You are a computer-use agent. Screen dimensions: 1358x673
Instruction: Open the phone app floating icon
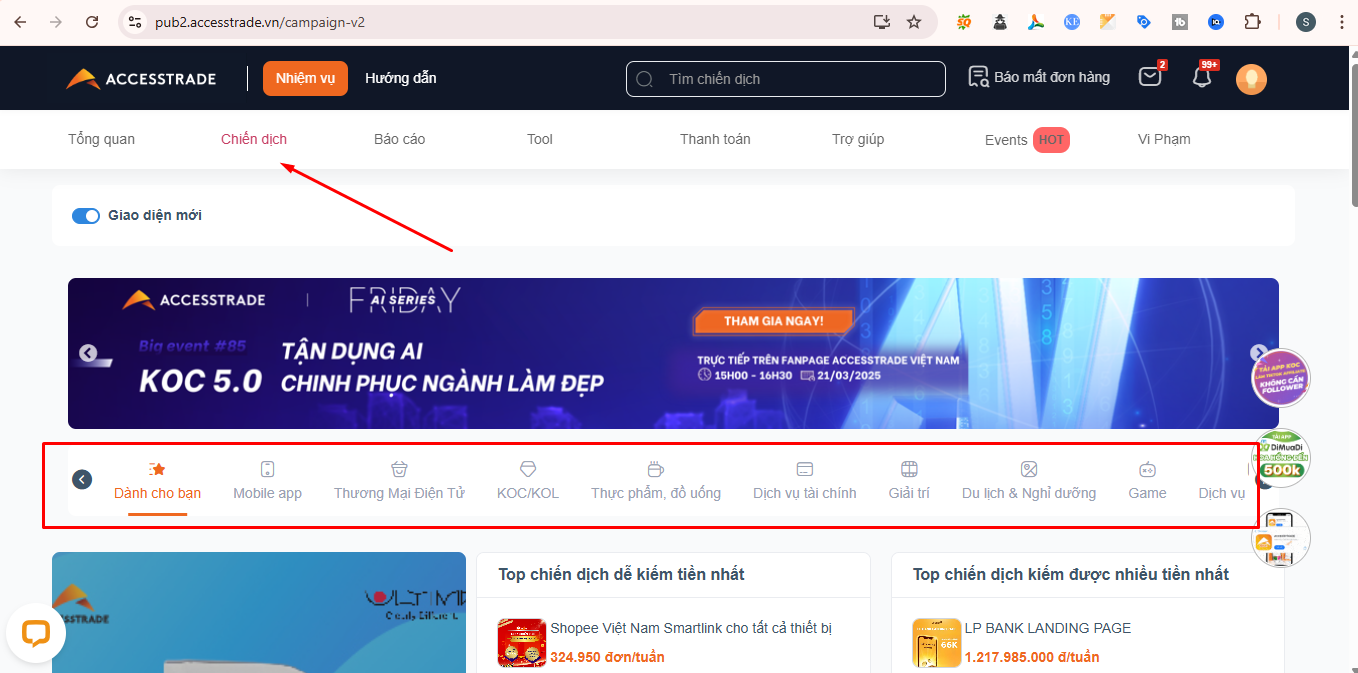tap(1281, 539)
